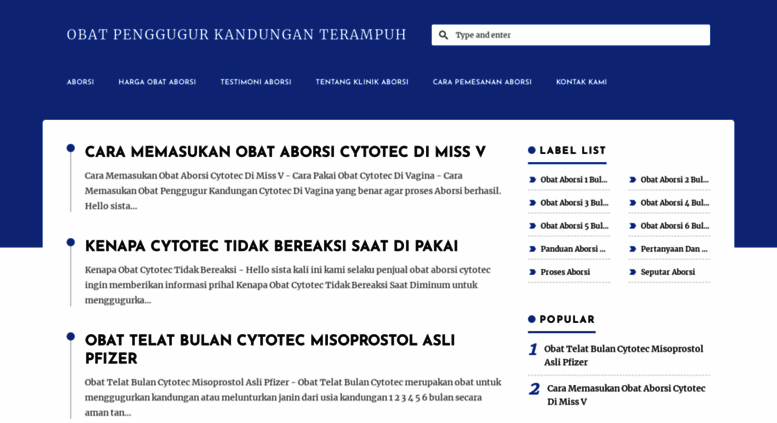Click excerpt text 'Hello sista...' of first post
Screen dimensions: 777x423
pos(111,206)
